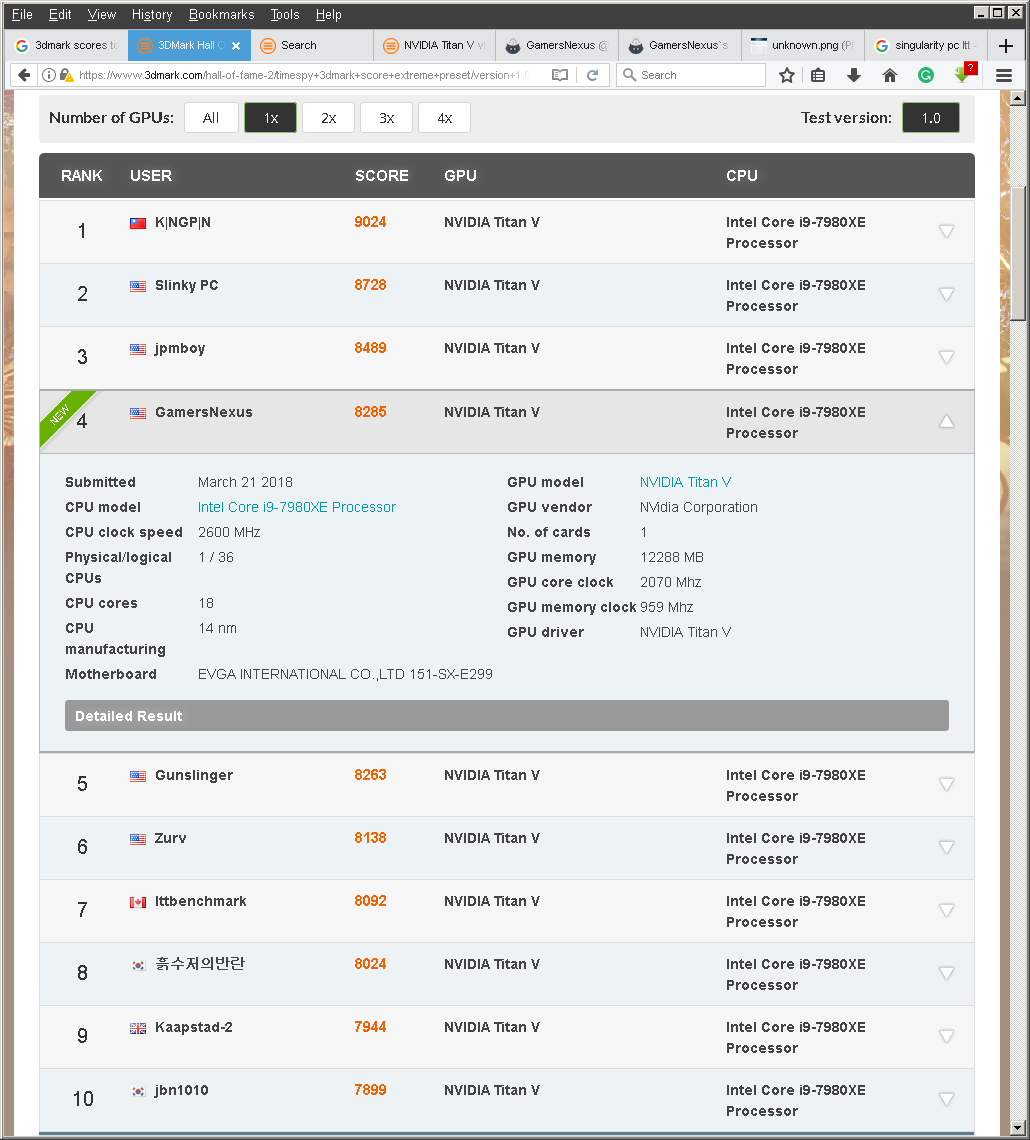Expand details for jbn1010 row
Viewport: 1030px width, 1140px height.
click(x=946, y=1099)
